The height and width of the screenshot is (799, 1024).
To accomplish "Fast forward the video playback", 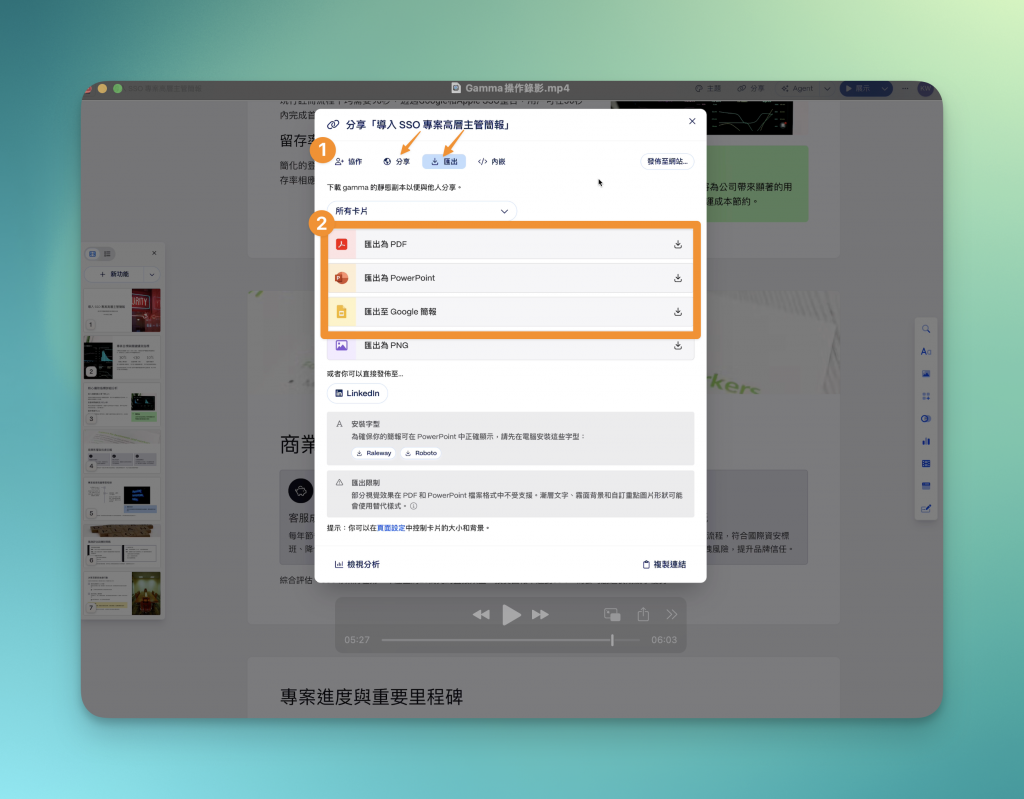I will tap(540, 615).
